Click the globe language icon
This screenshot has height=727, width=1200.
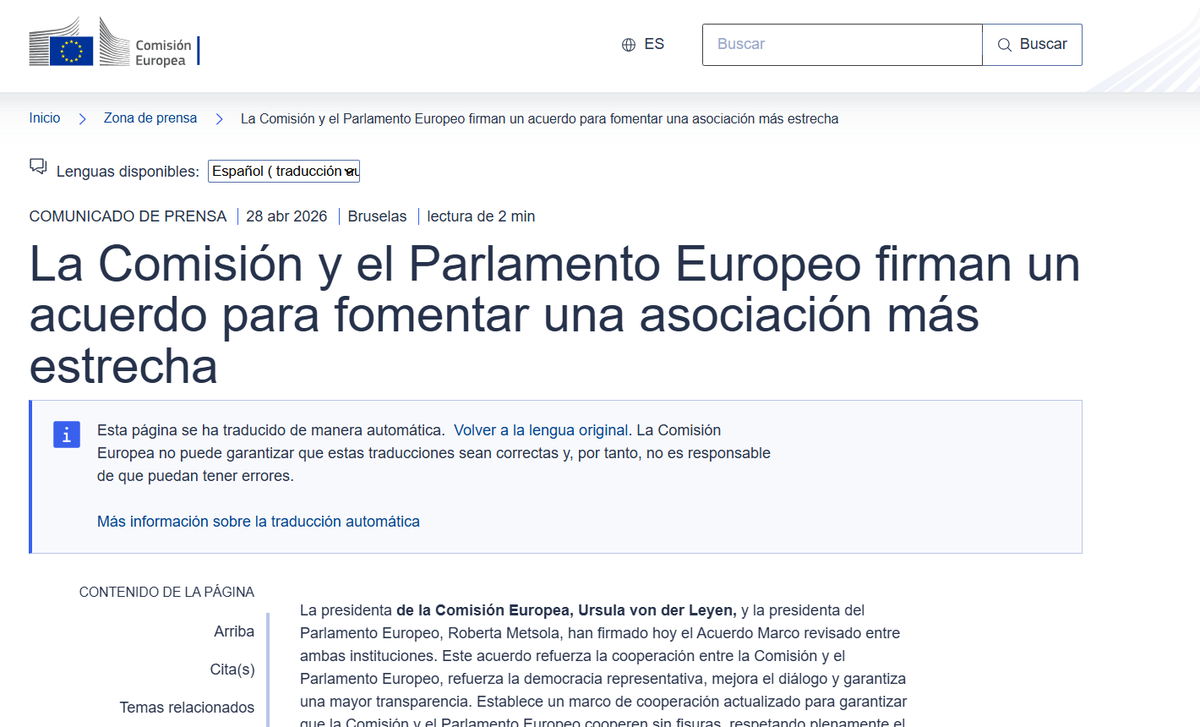[x=629, y=45]
